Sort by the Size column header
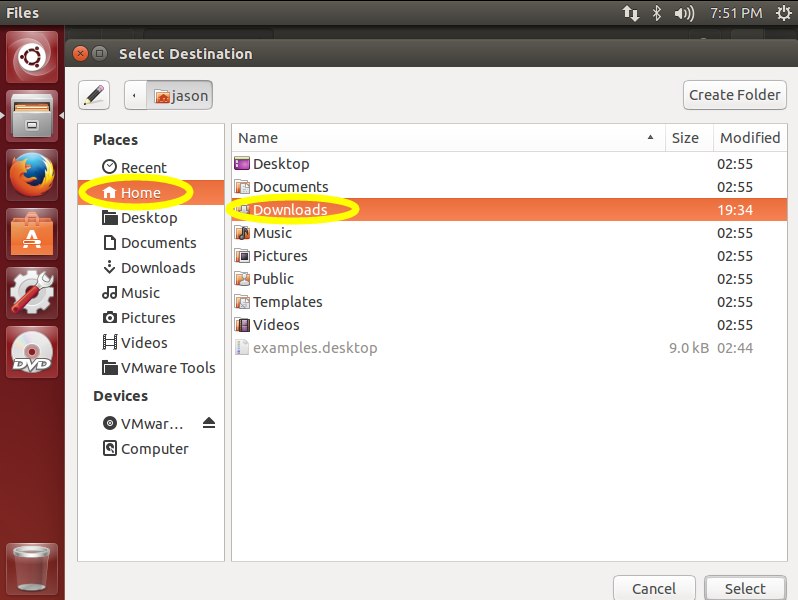The width and height of the screenshot is (798, 600). tap(689, 138)
